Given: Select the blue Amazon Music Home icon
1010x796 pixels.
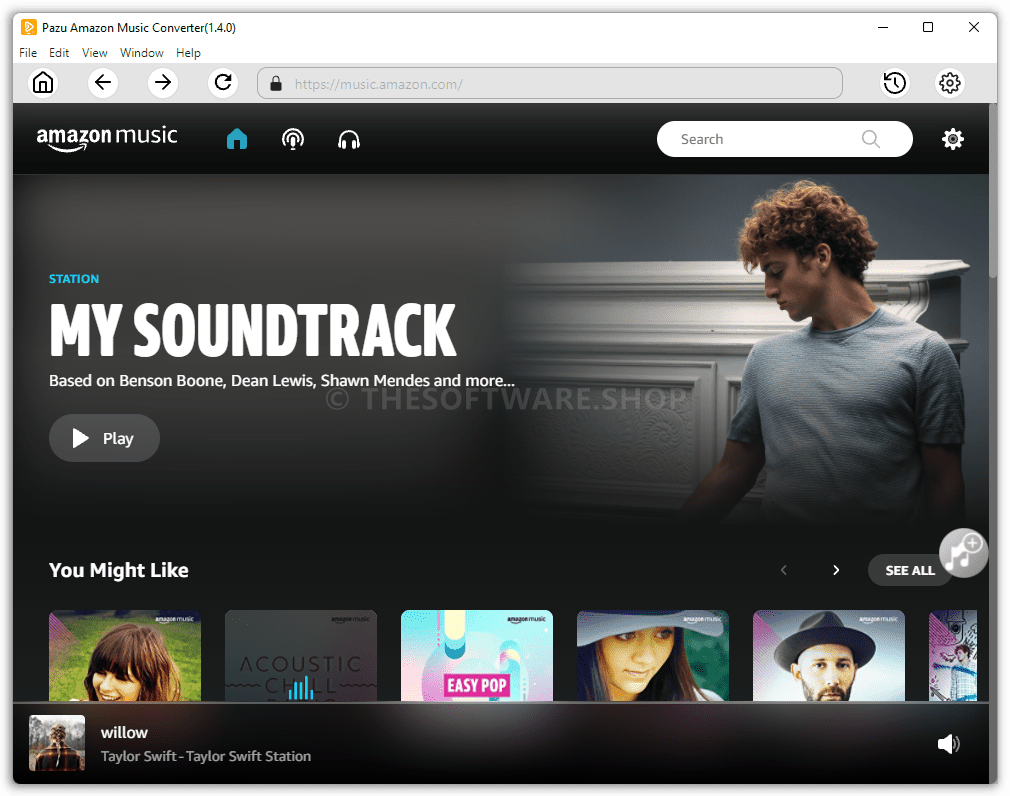Looking at the screenshot, I should (237, 138).
